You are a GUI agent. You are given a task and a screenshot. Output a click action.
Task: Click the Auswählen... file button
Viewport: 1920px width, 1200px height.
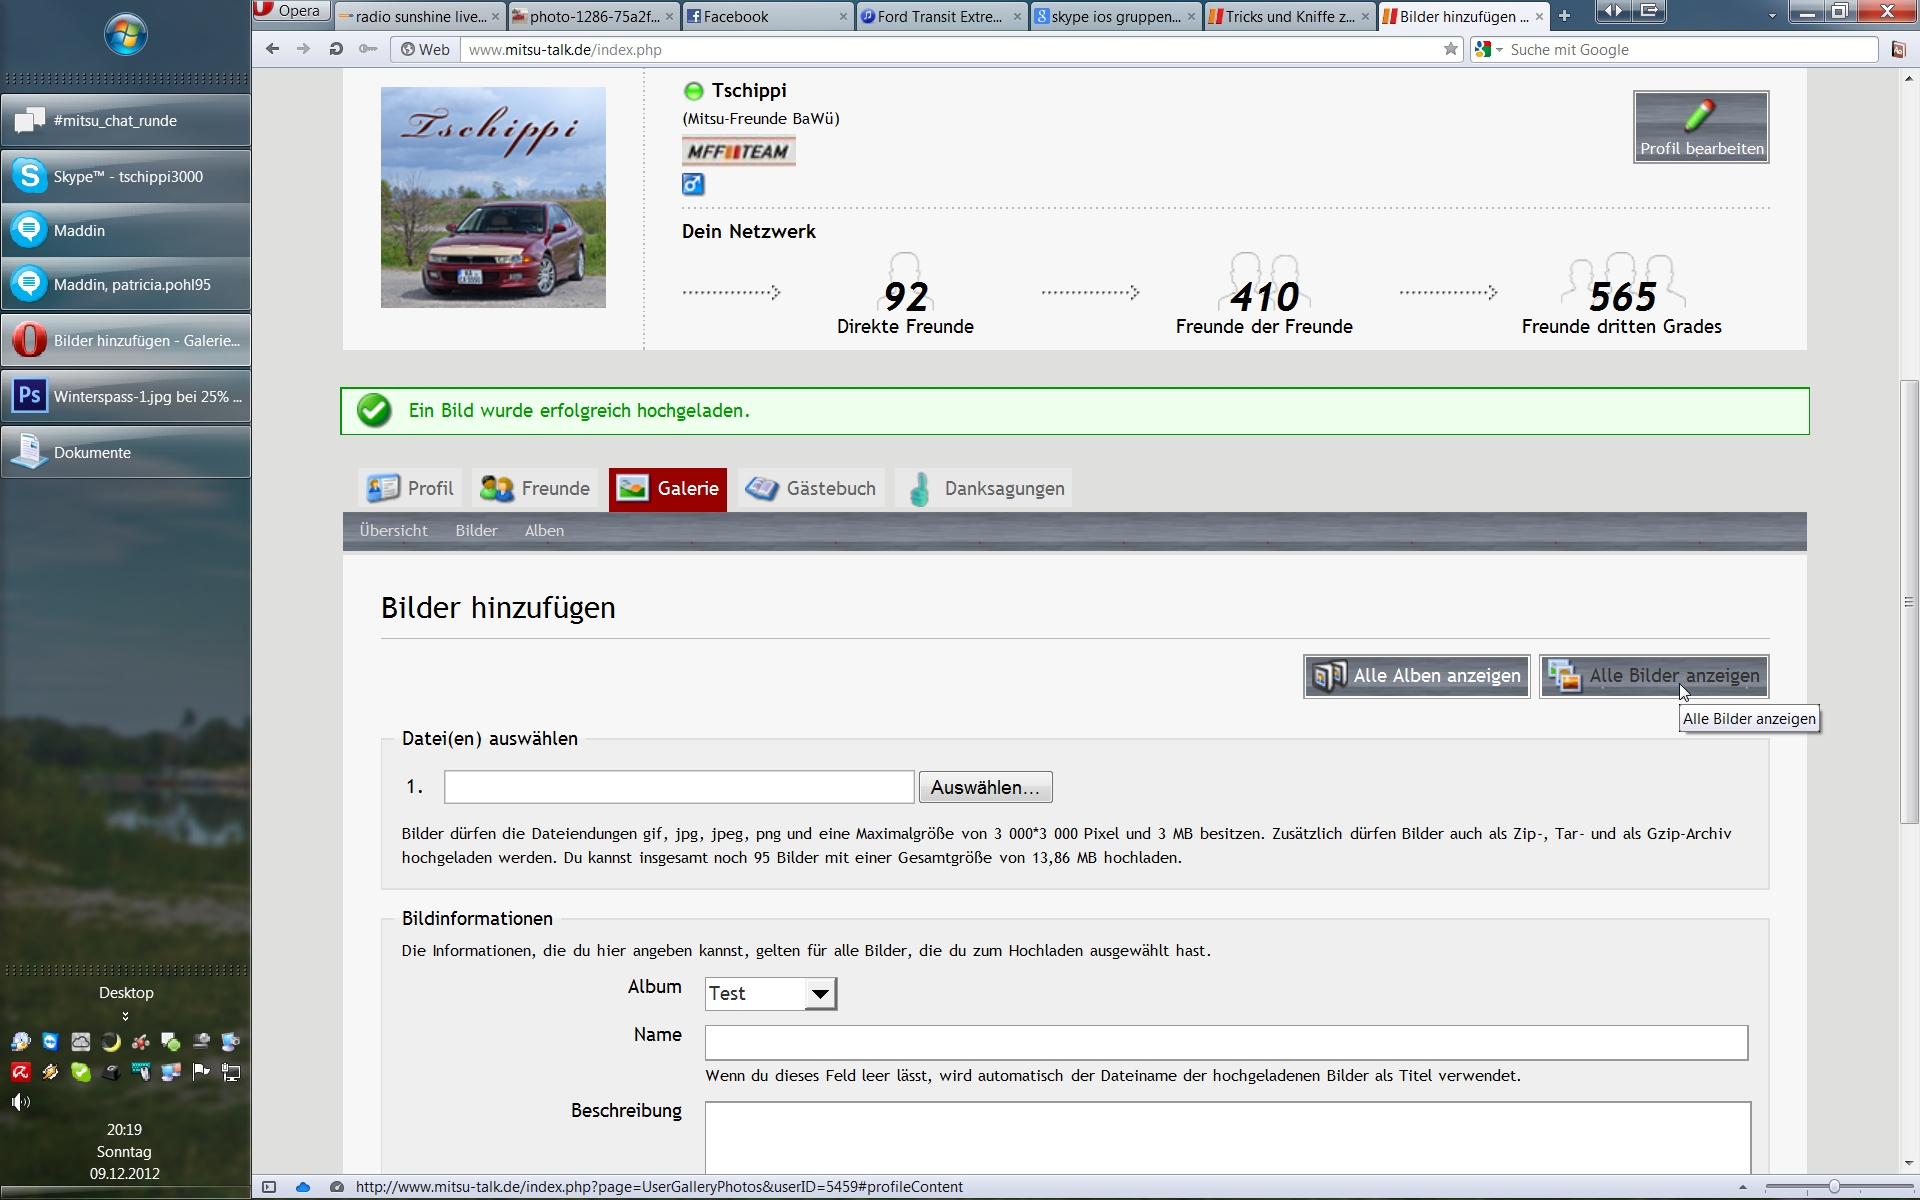[x=985, y=787]
